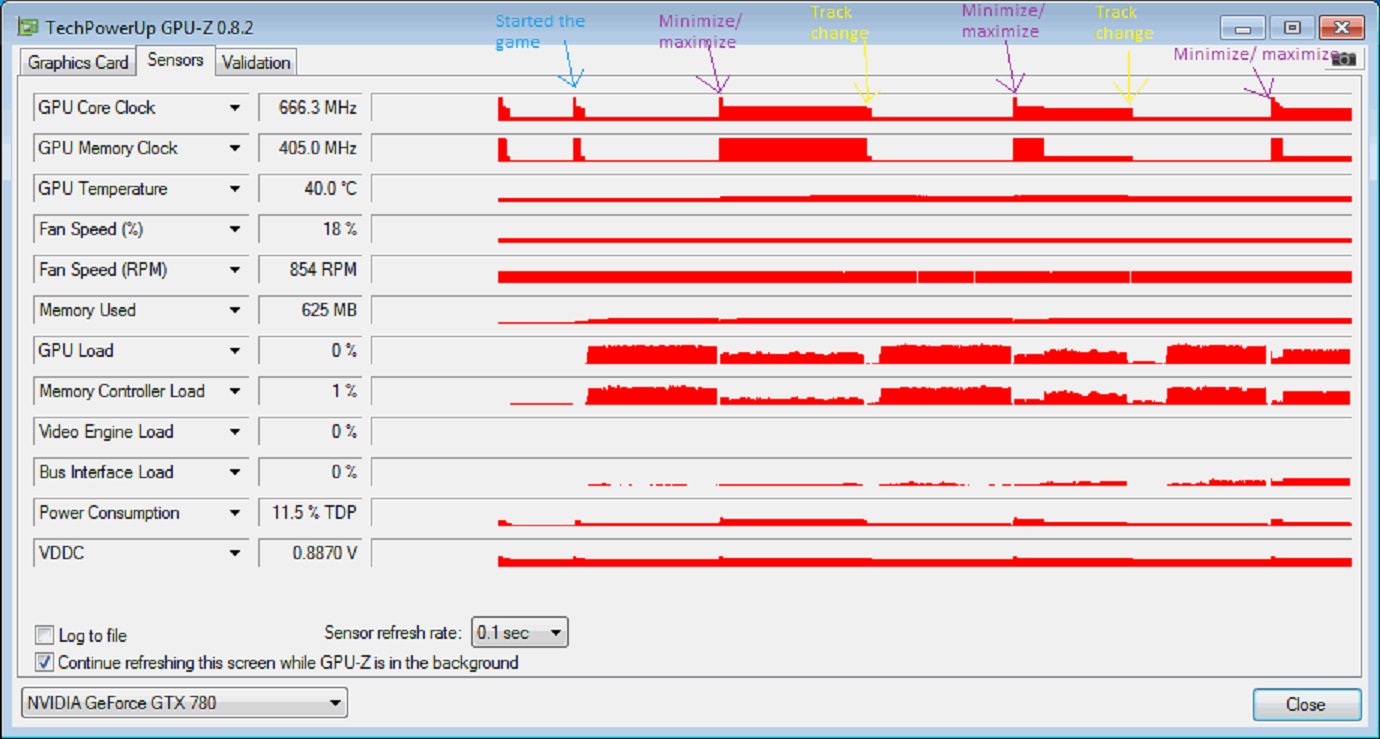Click the GPU-Z app icon in title bar
Viewport: 1380px width, 739px height.
28,27
